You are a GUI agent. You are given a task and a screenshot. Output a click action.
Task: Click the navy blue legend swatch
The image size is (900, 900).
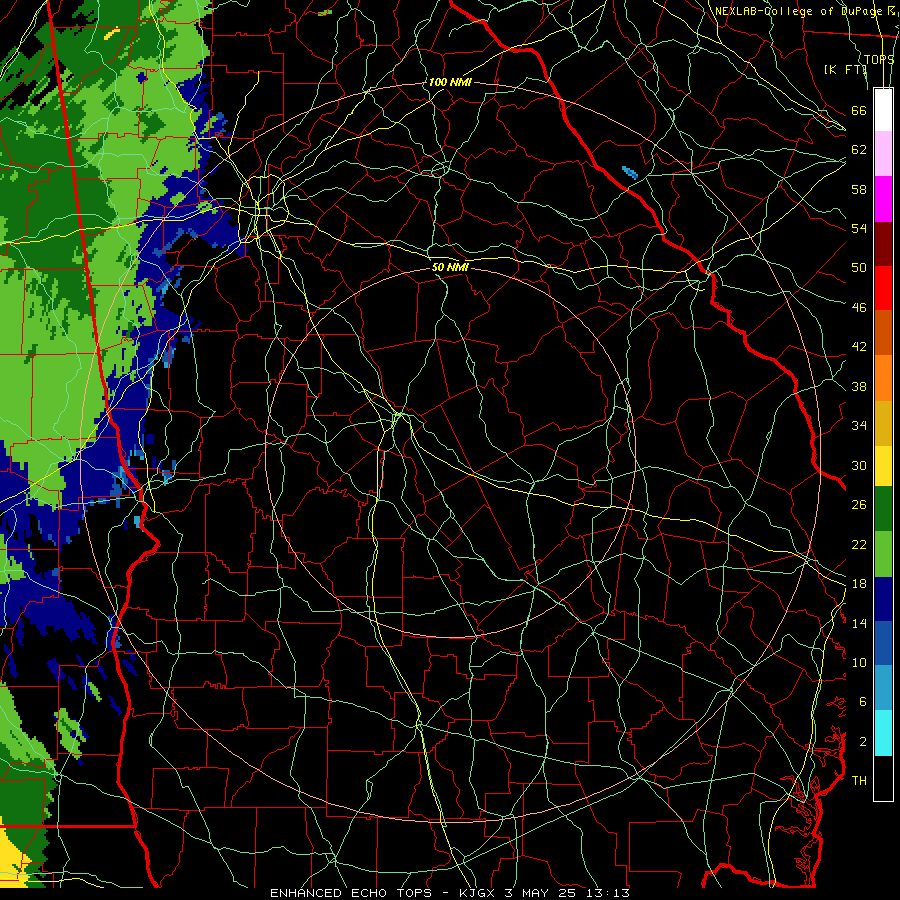pyautogui.click(x=883, y=599)
